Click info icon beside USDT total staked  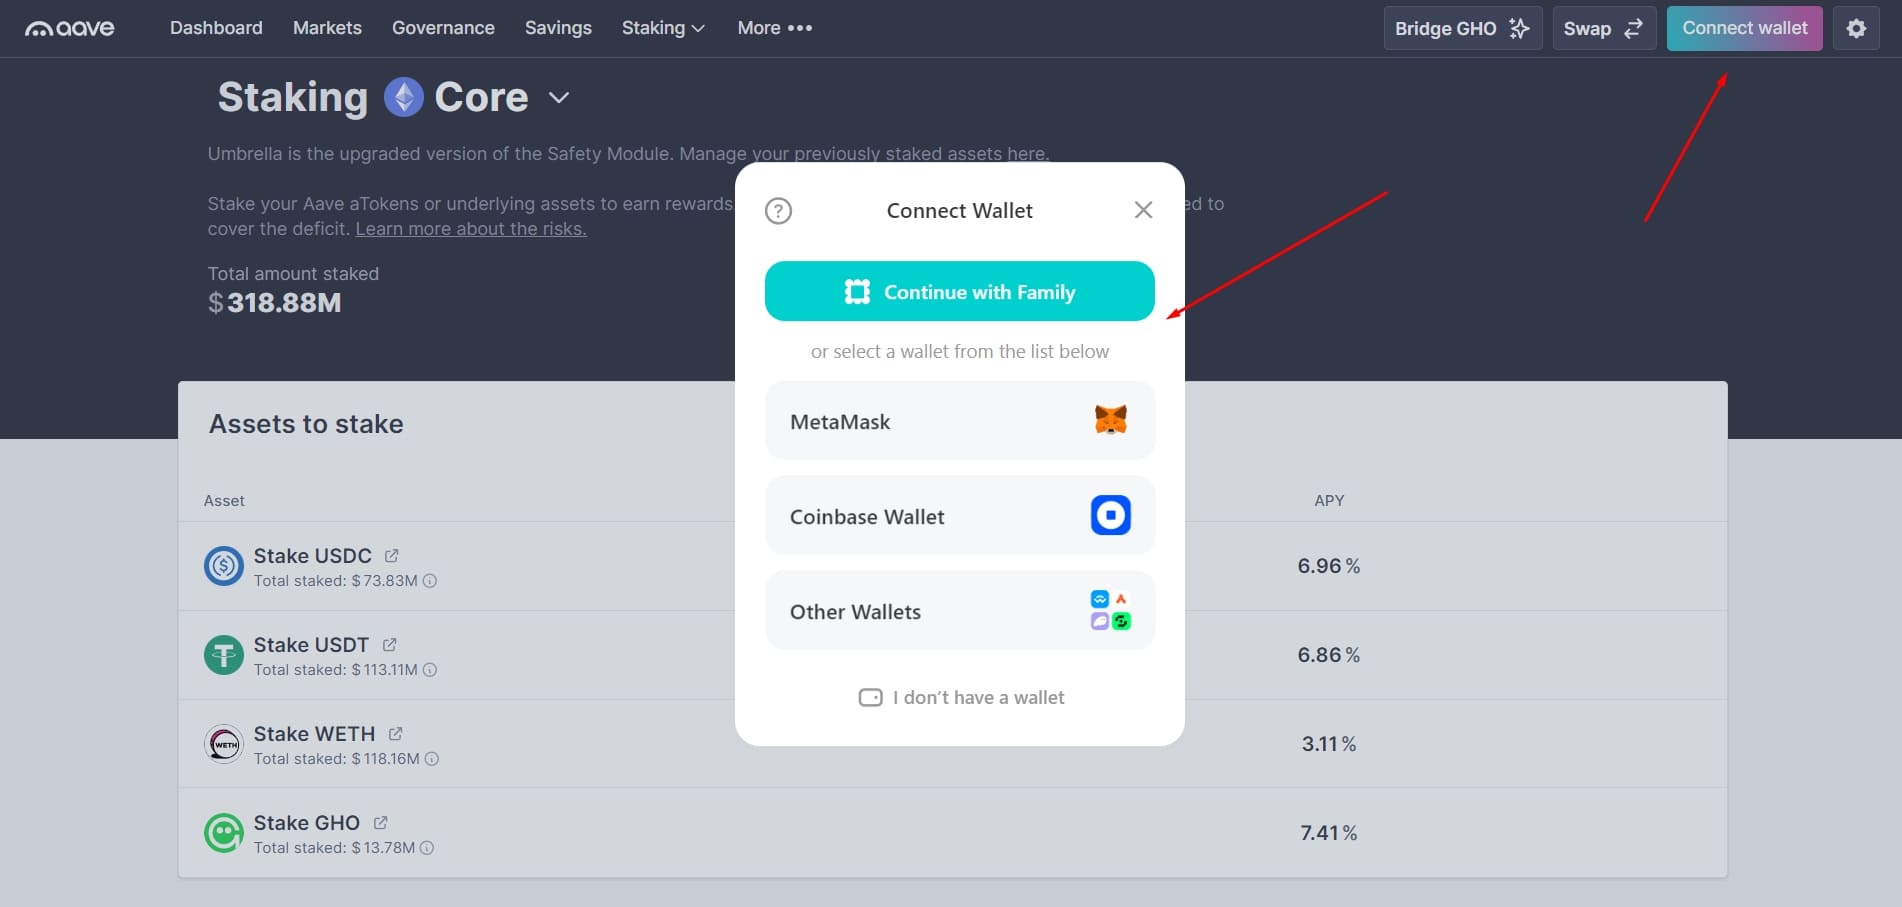point(430,670)
